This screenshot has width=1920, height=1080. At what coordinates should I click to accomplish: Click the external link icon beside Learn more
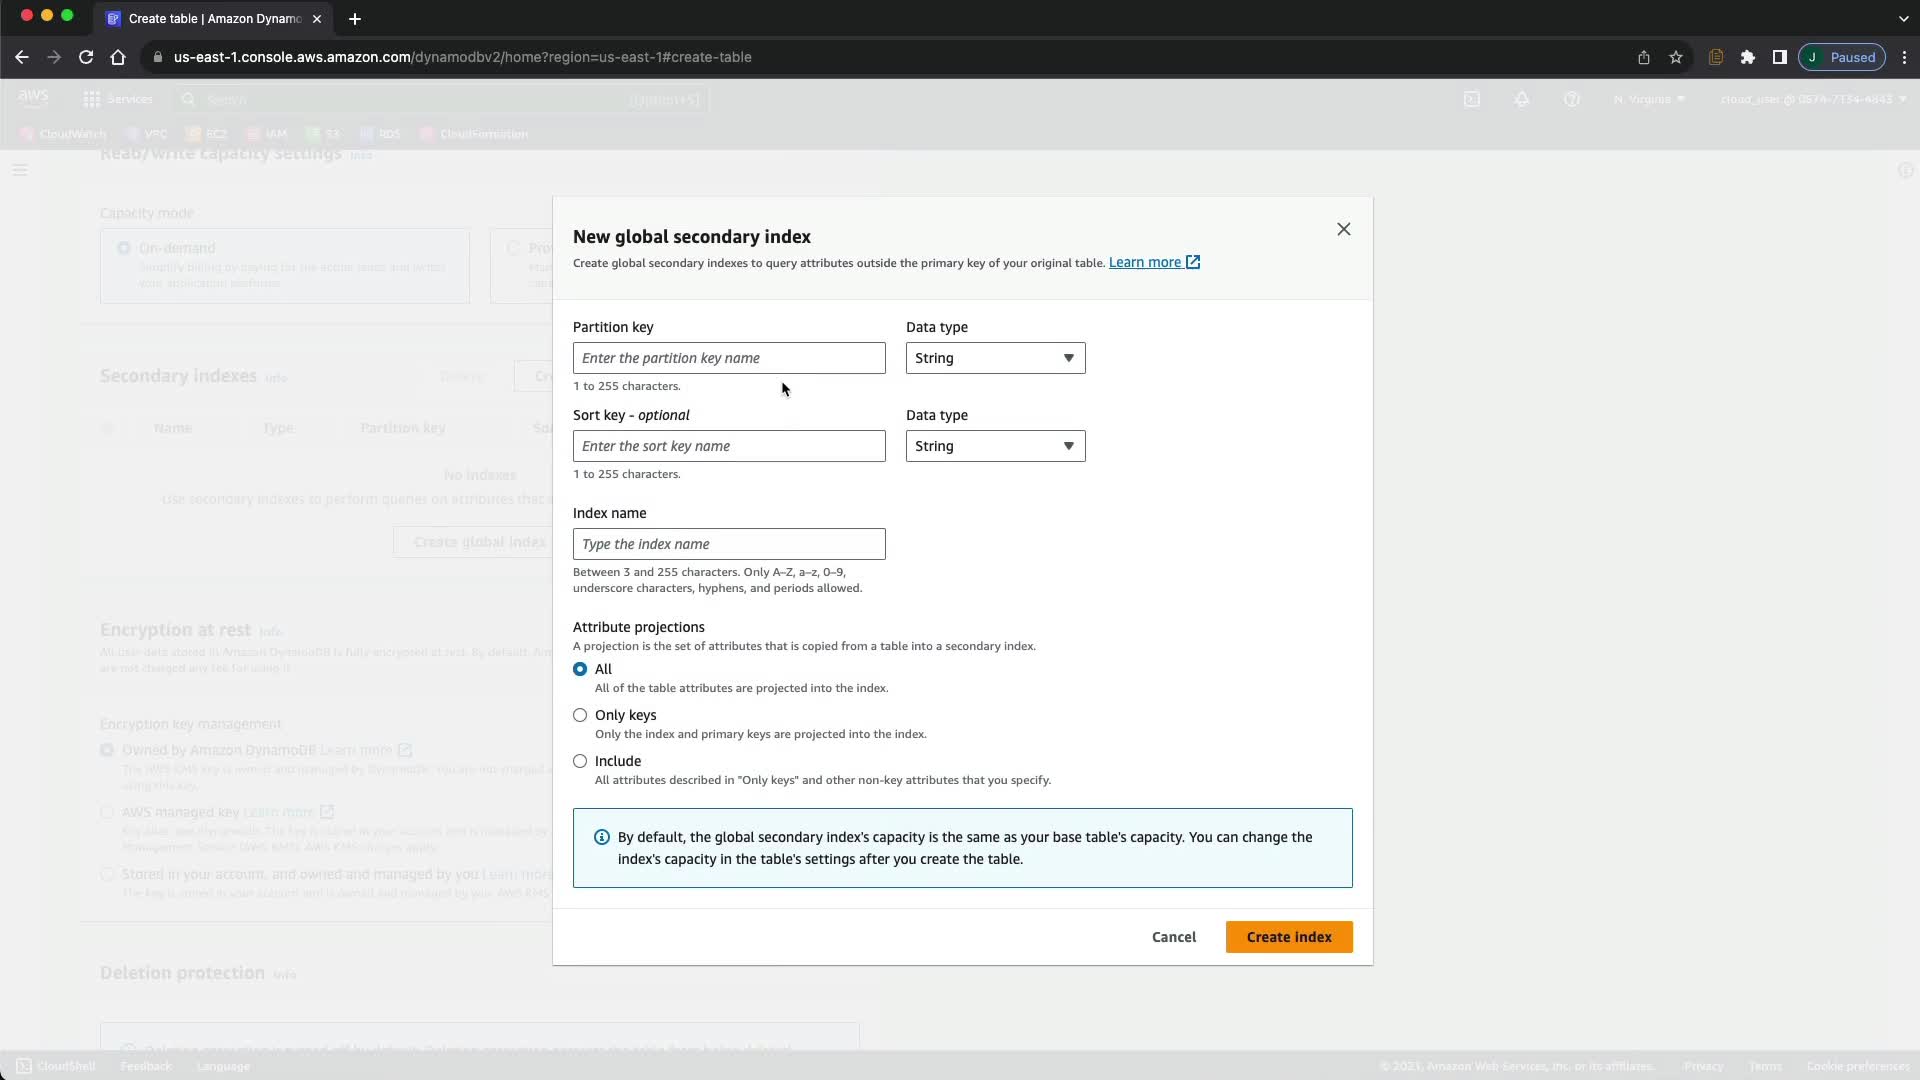[x=1192, y=262]
